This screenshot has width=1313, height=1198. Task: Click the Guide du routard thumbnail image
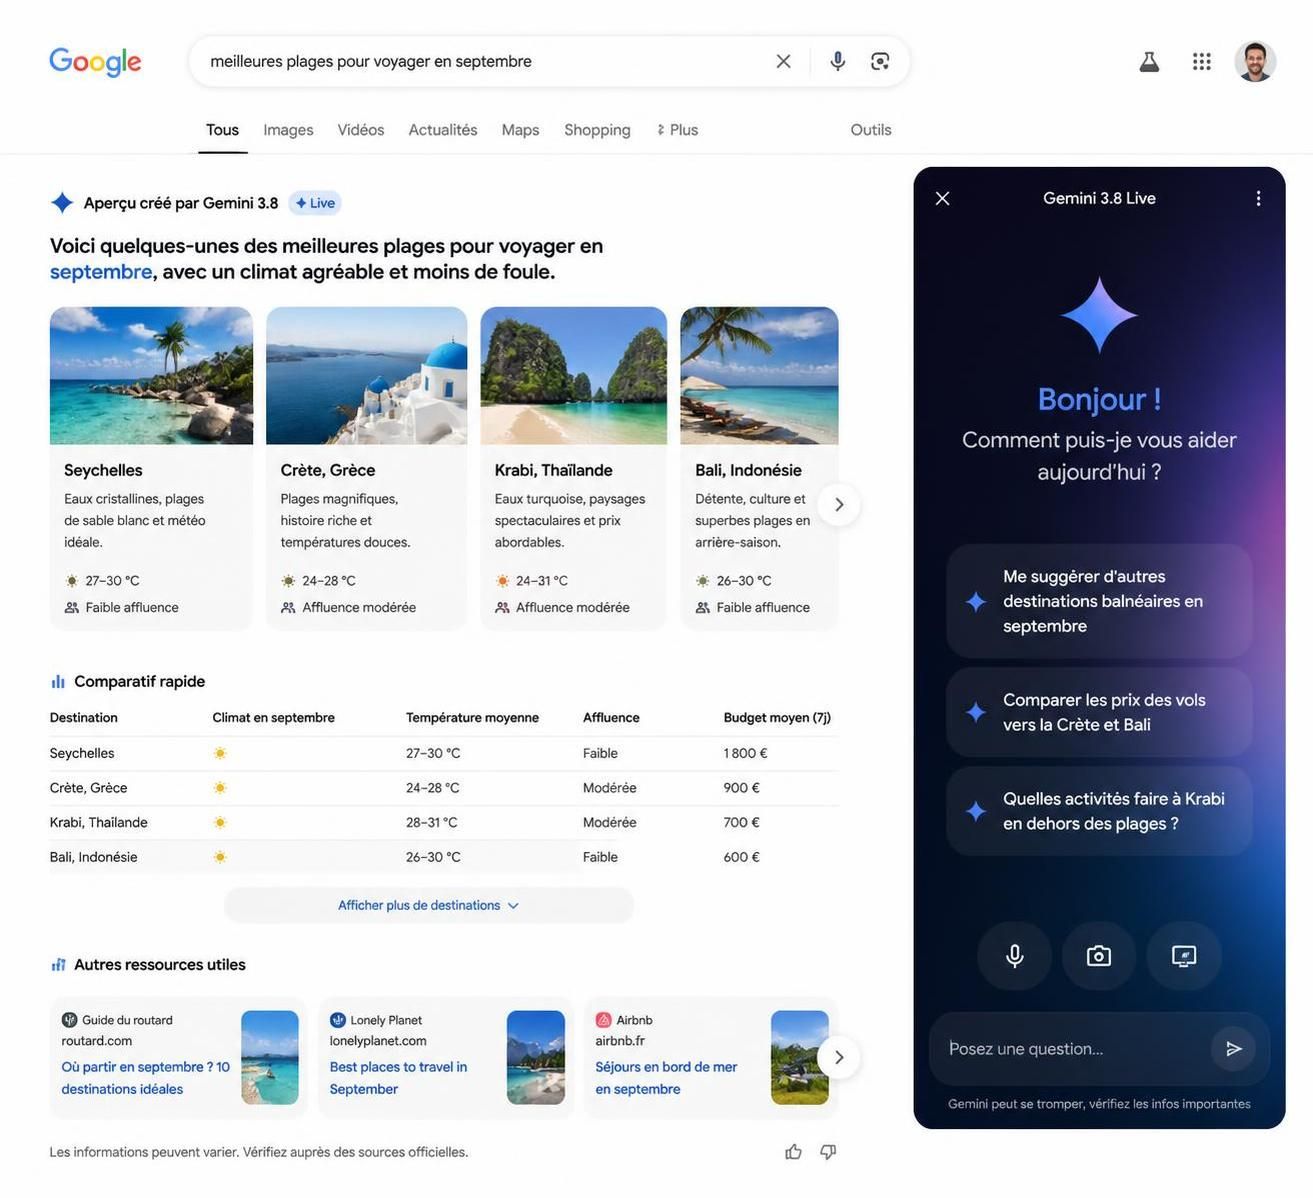270,1057
